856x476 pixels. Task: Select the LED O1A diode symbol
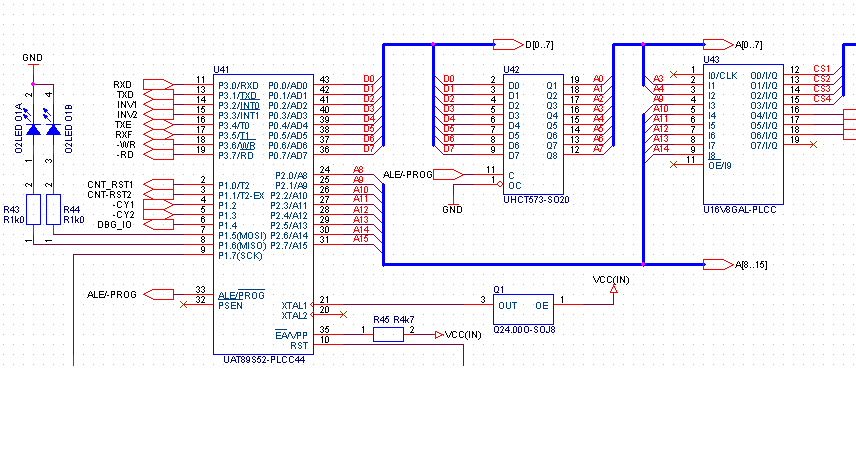33,129
